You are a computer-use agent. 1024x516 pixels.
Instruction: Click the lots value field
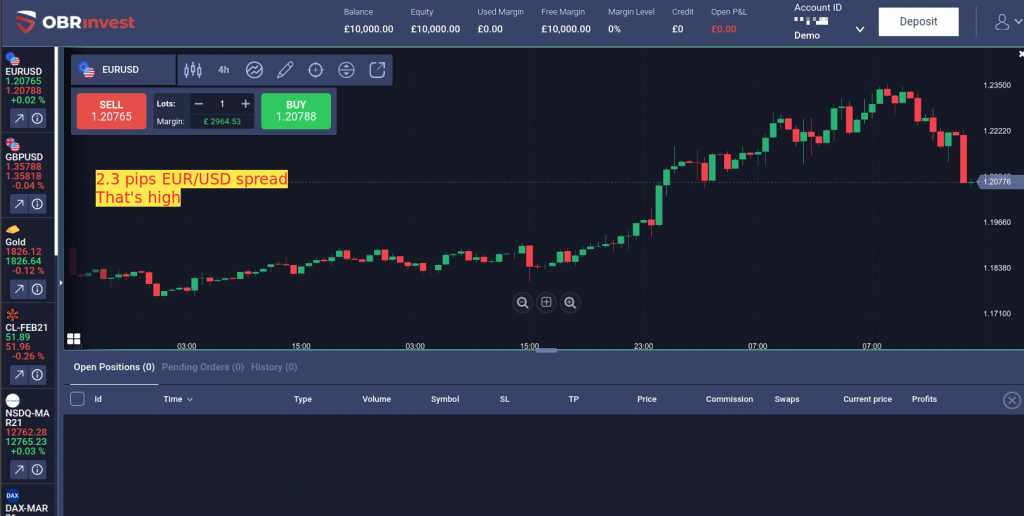[222, 104]
